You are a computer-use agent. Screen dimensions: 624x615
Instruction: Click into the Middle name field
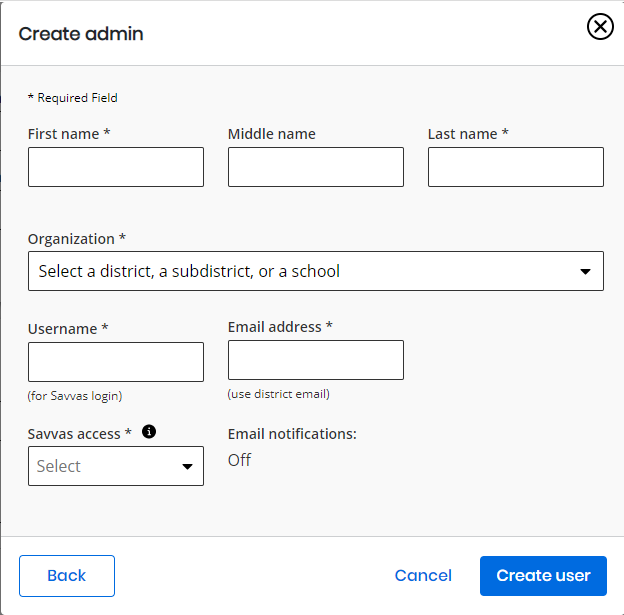pyautogui.click(x=316, y=167)
